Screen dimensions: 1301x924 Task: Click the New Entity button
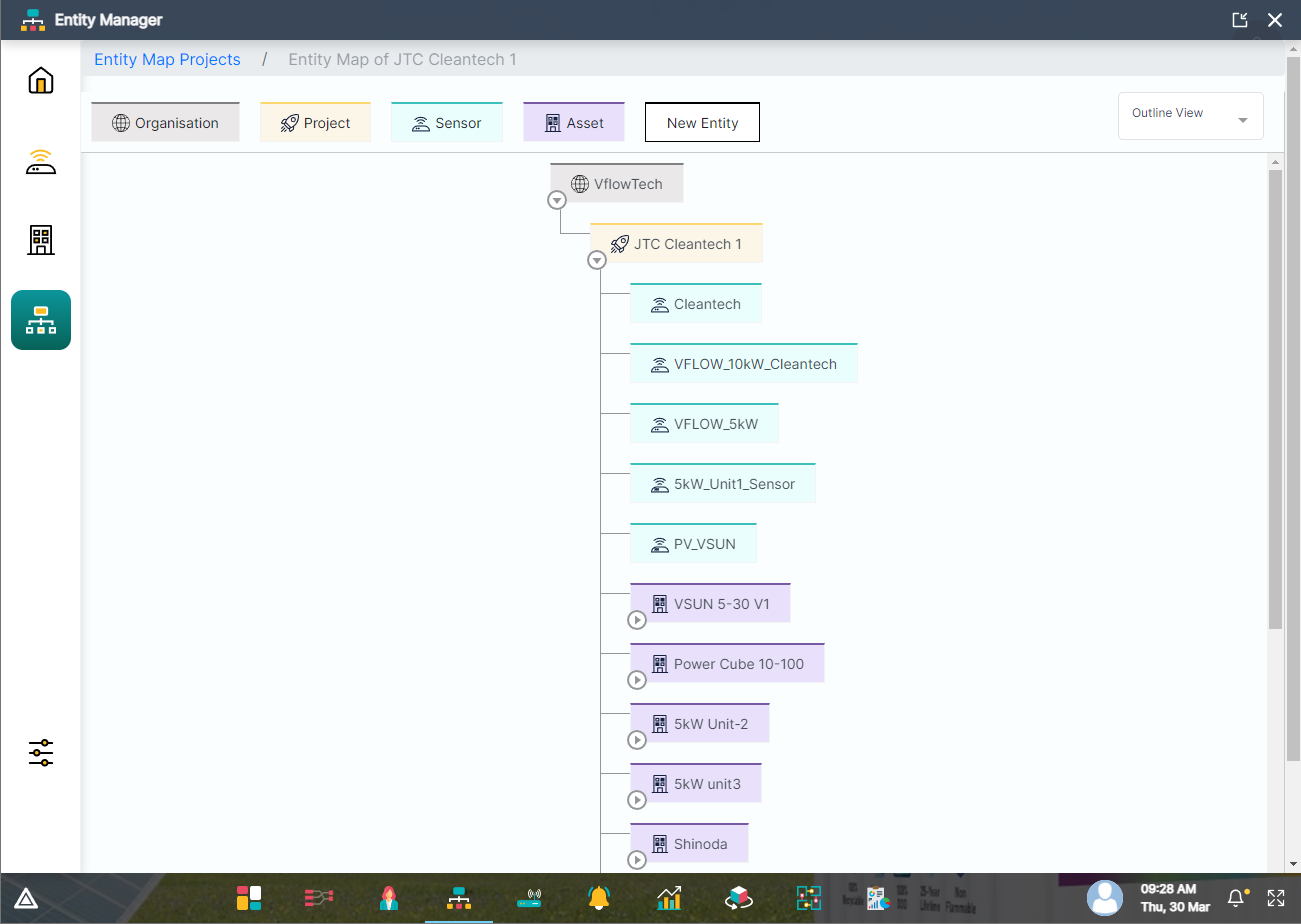pyautogui.click(x=702, y=122)
